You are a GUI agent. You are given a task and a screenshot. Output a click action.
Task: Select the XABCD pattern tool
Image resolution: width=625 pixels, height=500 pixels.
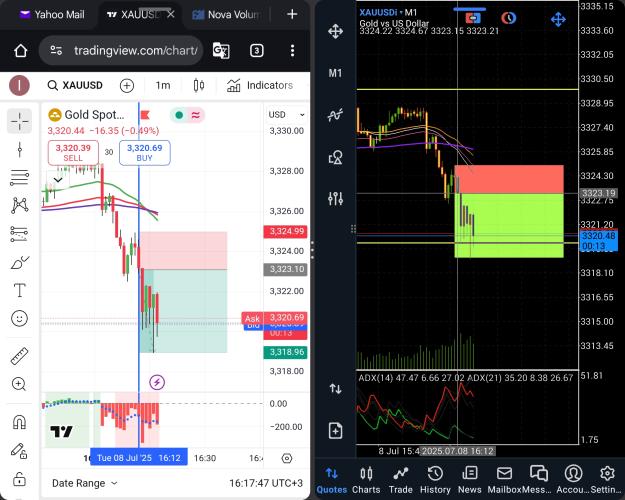[x=20, y=205]
